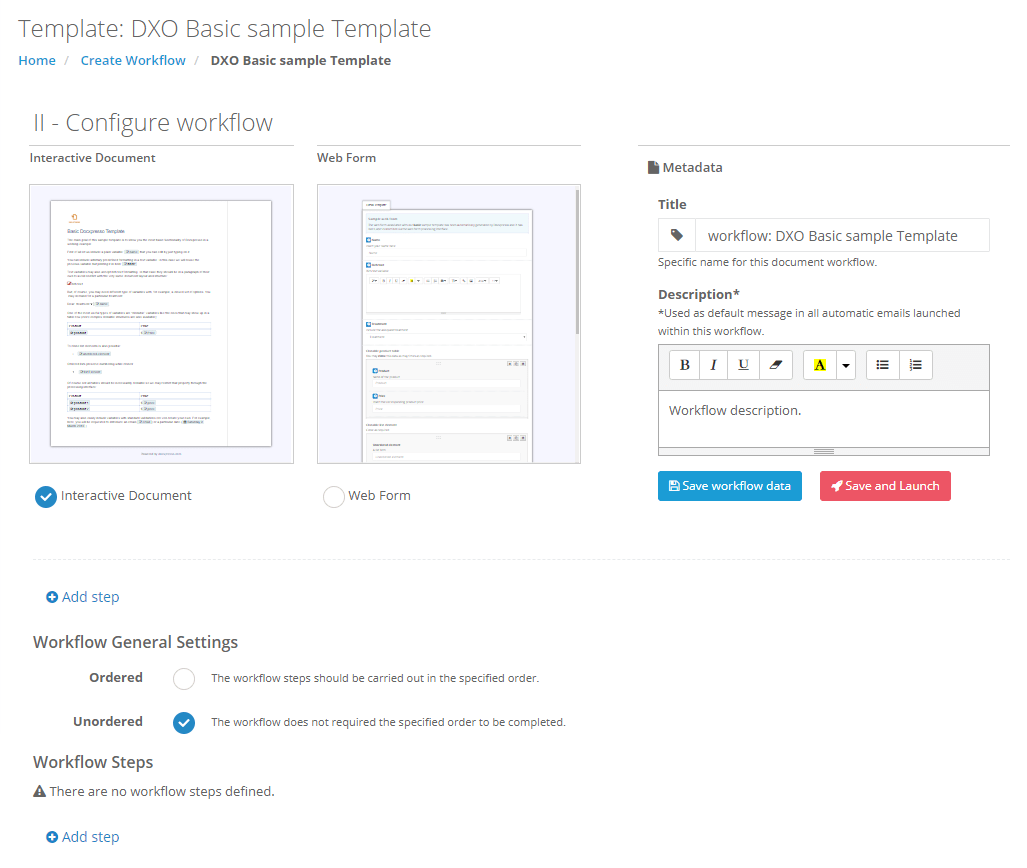
Task: Click the tag icon beside the Title field
Action: tap(676, 235)
